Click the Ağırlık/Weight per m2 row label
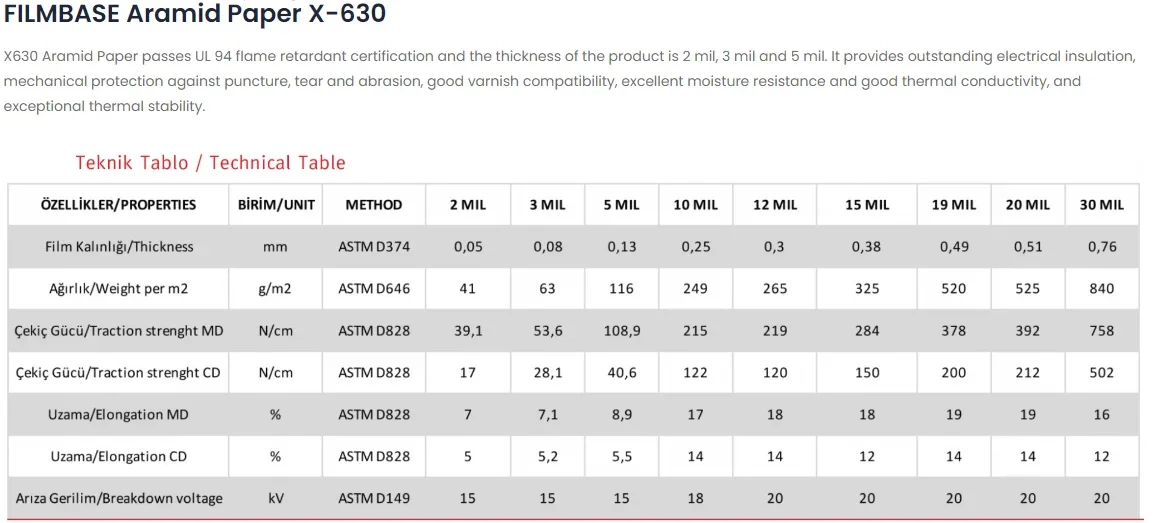This screenshot has width=1159, height=523. 119,289
